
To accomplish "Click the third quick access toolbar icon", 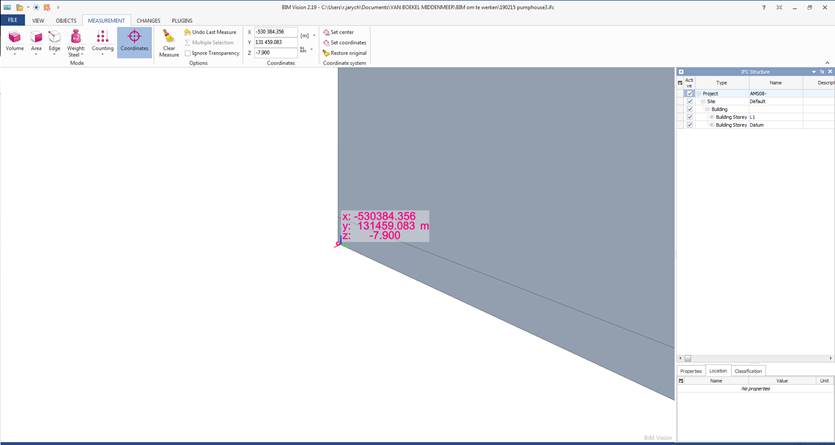I will [36, 7].
